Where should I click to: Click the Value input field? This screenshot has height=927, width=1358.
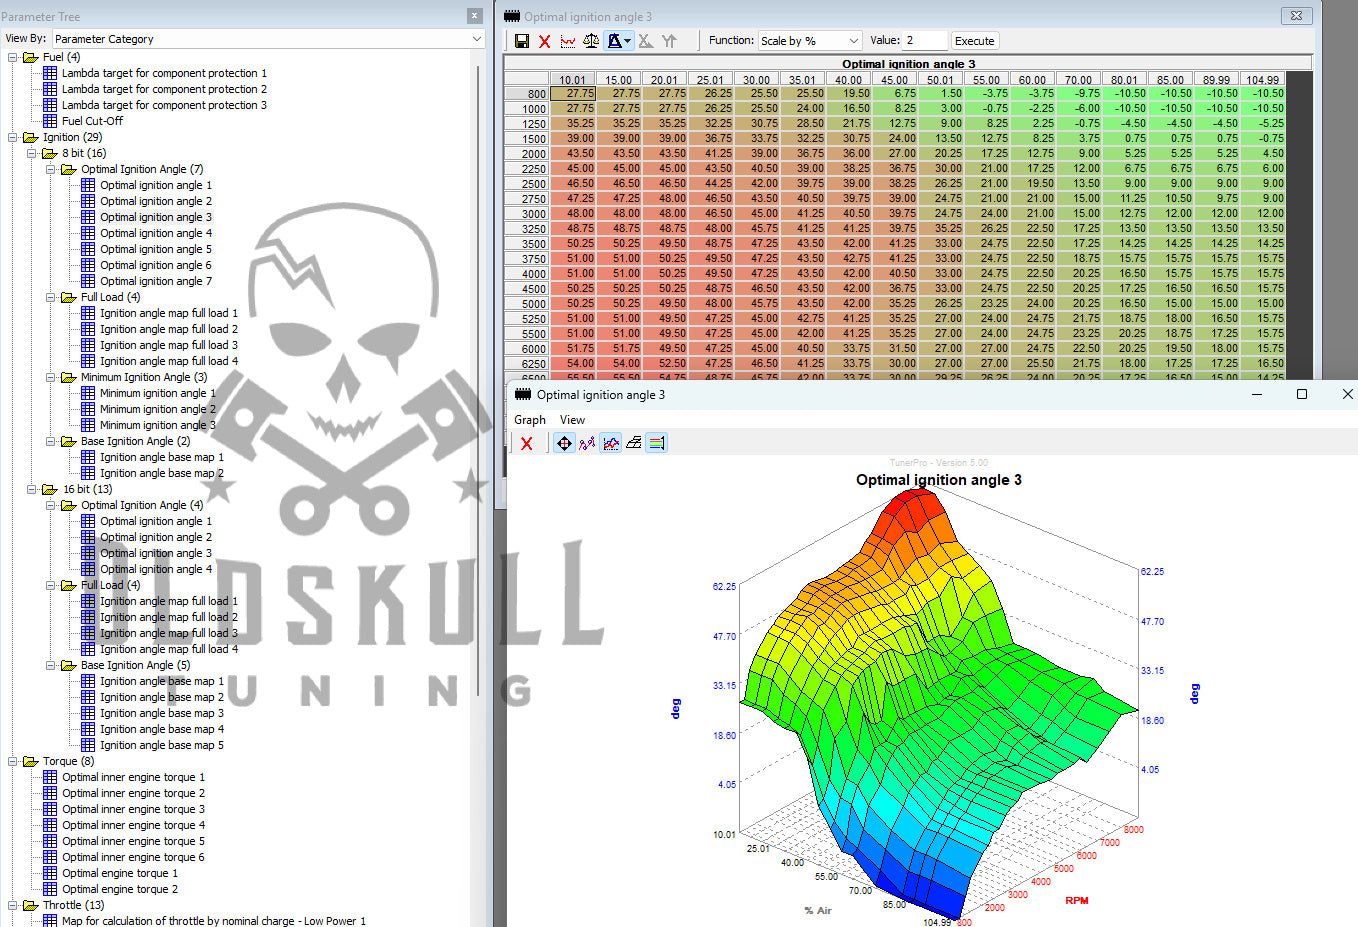tap(924, 41)
